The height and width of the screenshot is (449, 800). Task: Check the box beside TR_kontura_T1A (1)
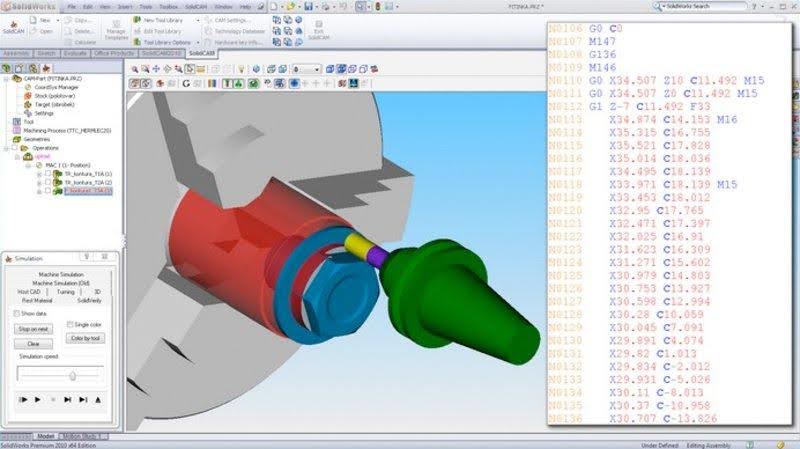47,173
